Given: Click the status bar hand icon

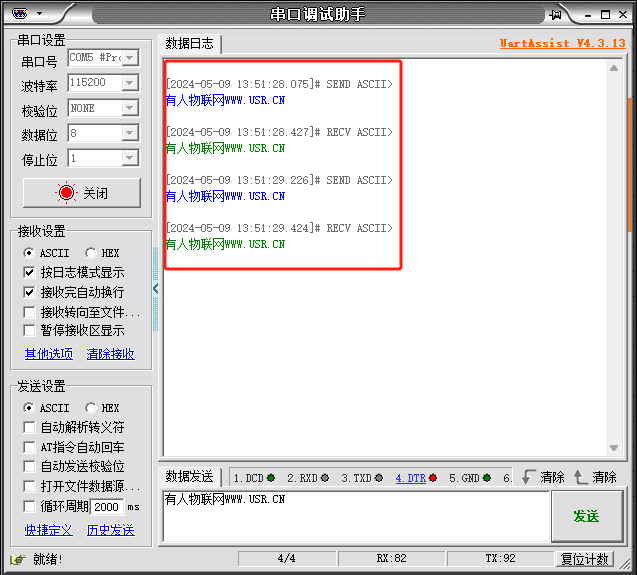Looking at the screenshot, I should point(18,560).
